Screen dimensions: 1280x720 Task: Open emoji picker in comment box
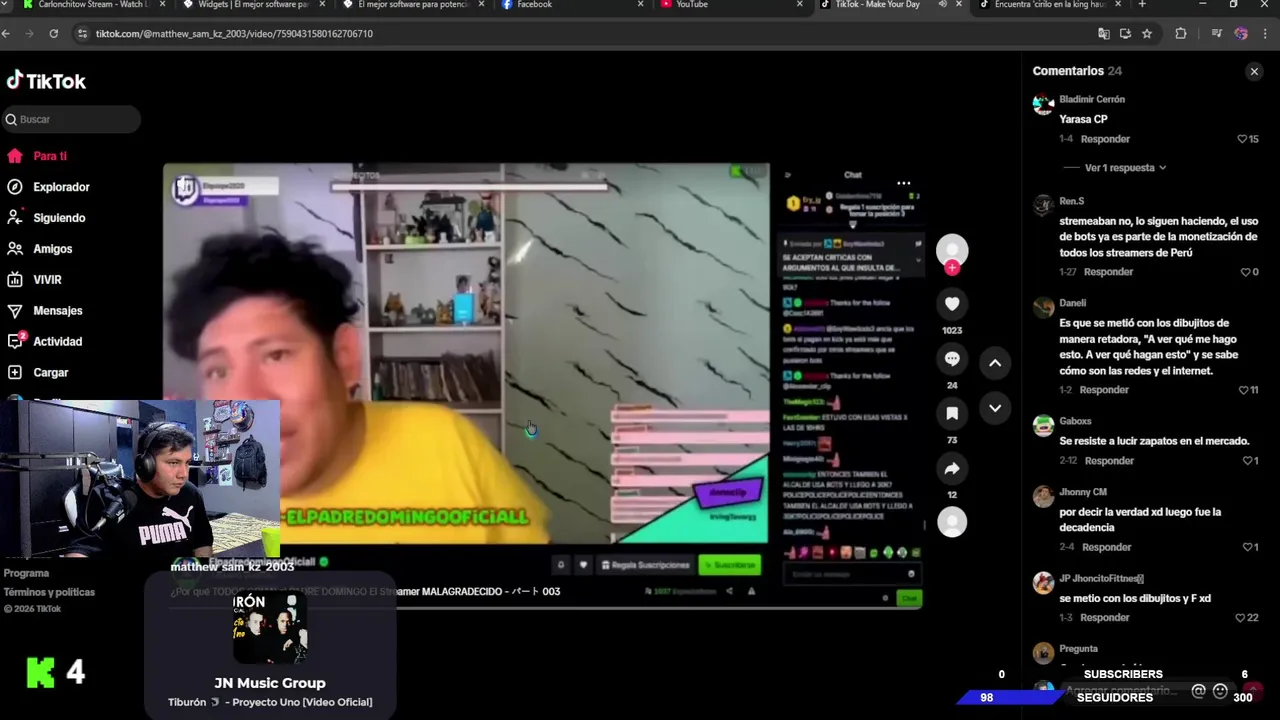(x=1220, y=691)
